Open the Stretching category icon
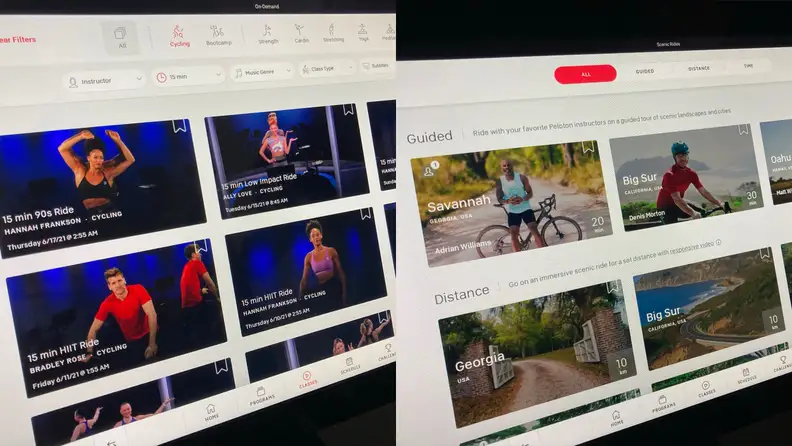The image size is (792, 446). click(333, 33)
